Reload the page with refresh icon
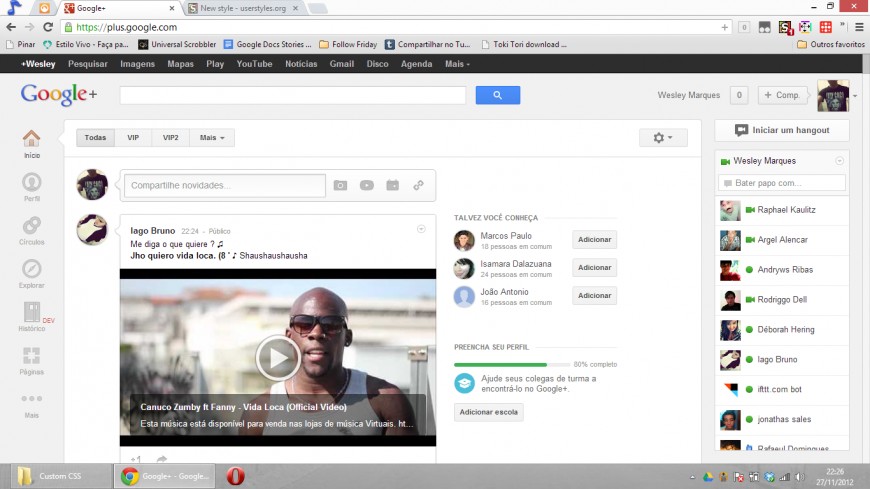Image resolution: width=870 pixels, height=489 pixels. pyautogui.click(x=48, y=27)
